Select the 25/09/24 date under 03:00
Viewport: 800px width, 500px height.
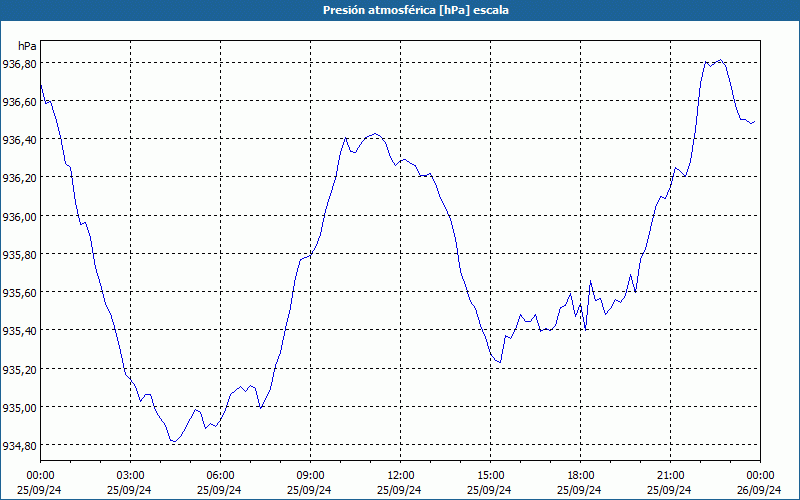coord(130,490)
